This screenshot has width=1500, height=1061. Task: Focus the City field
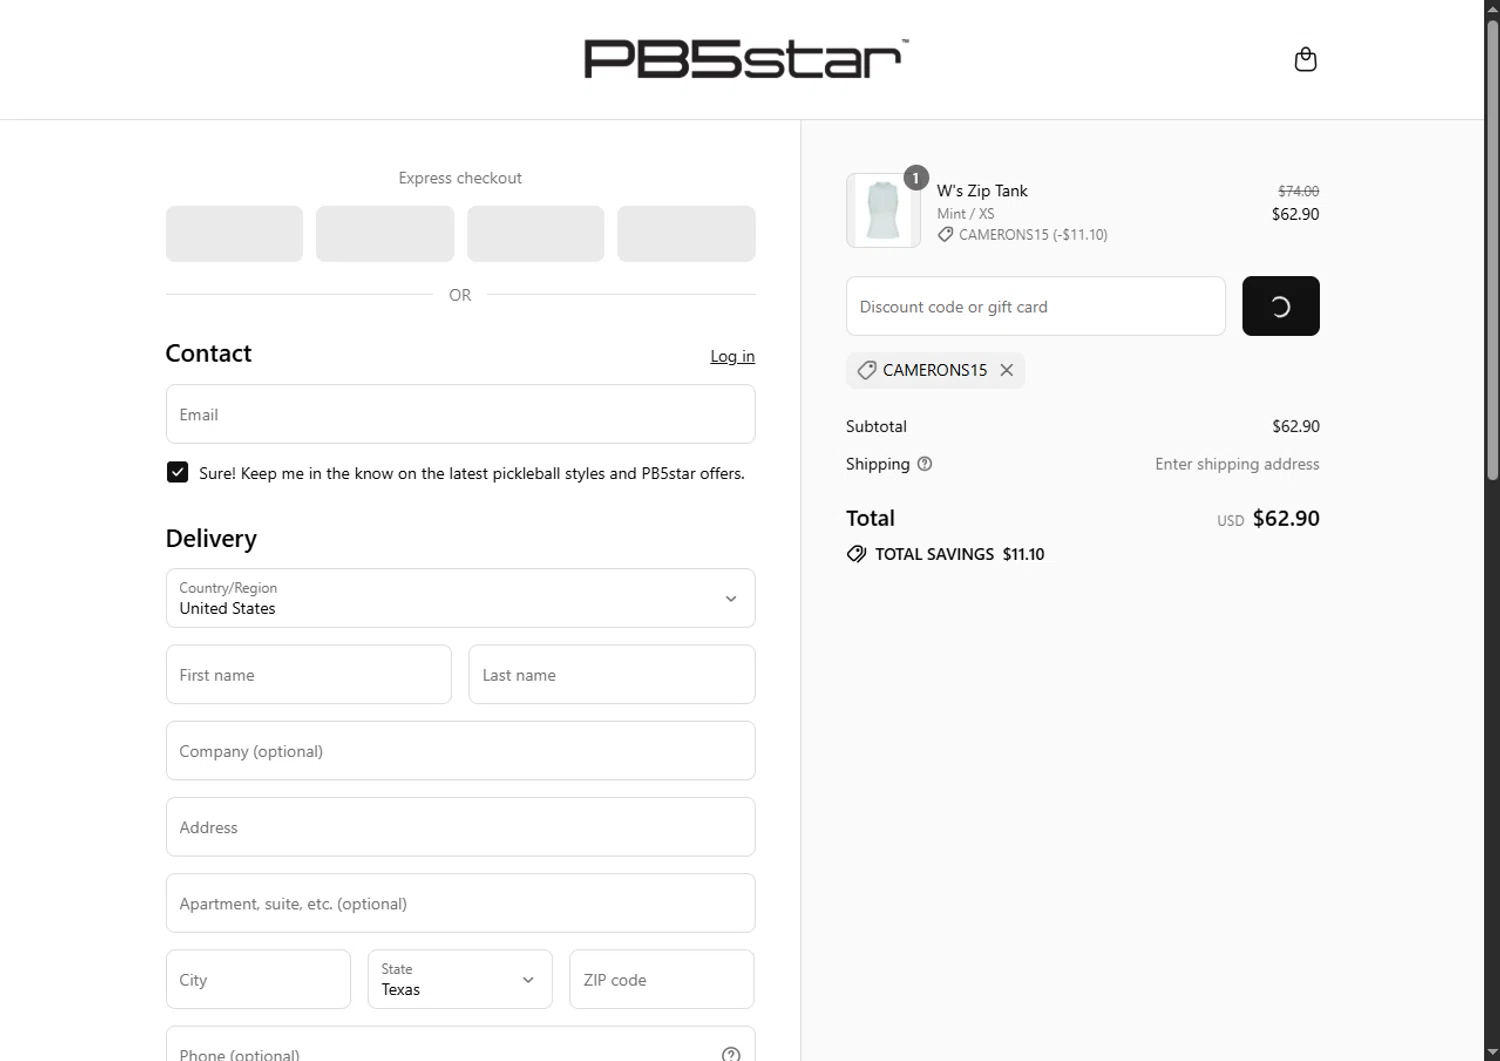(x=258, y=979)
